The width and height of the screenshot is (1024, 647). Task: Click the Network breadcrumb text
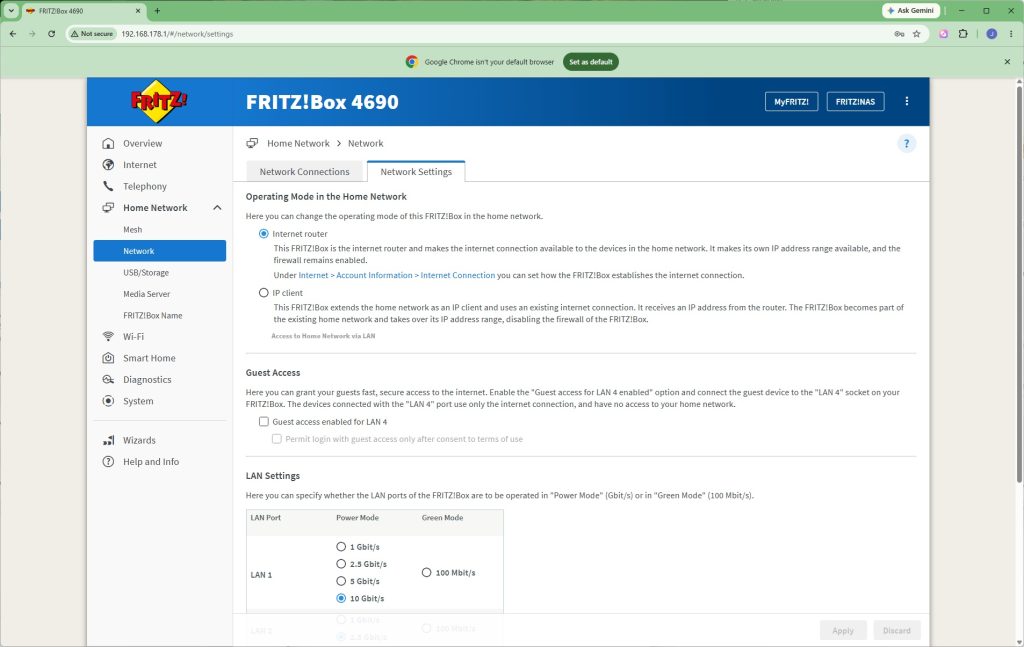tap(366, 144)
